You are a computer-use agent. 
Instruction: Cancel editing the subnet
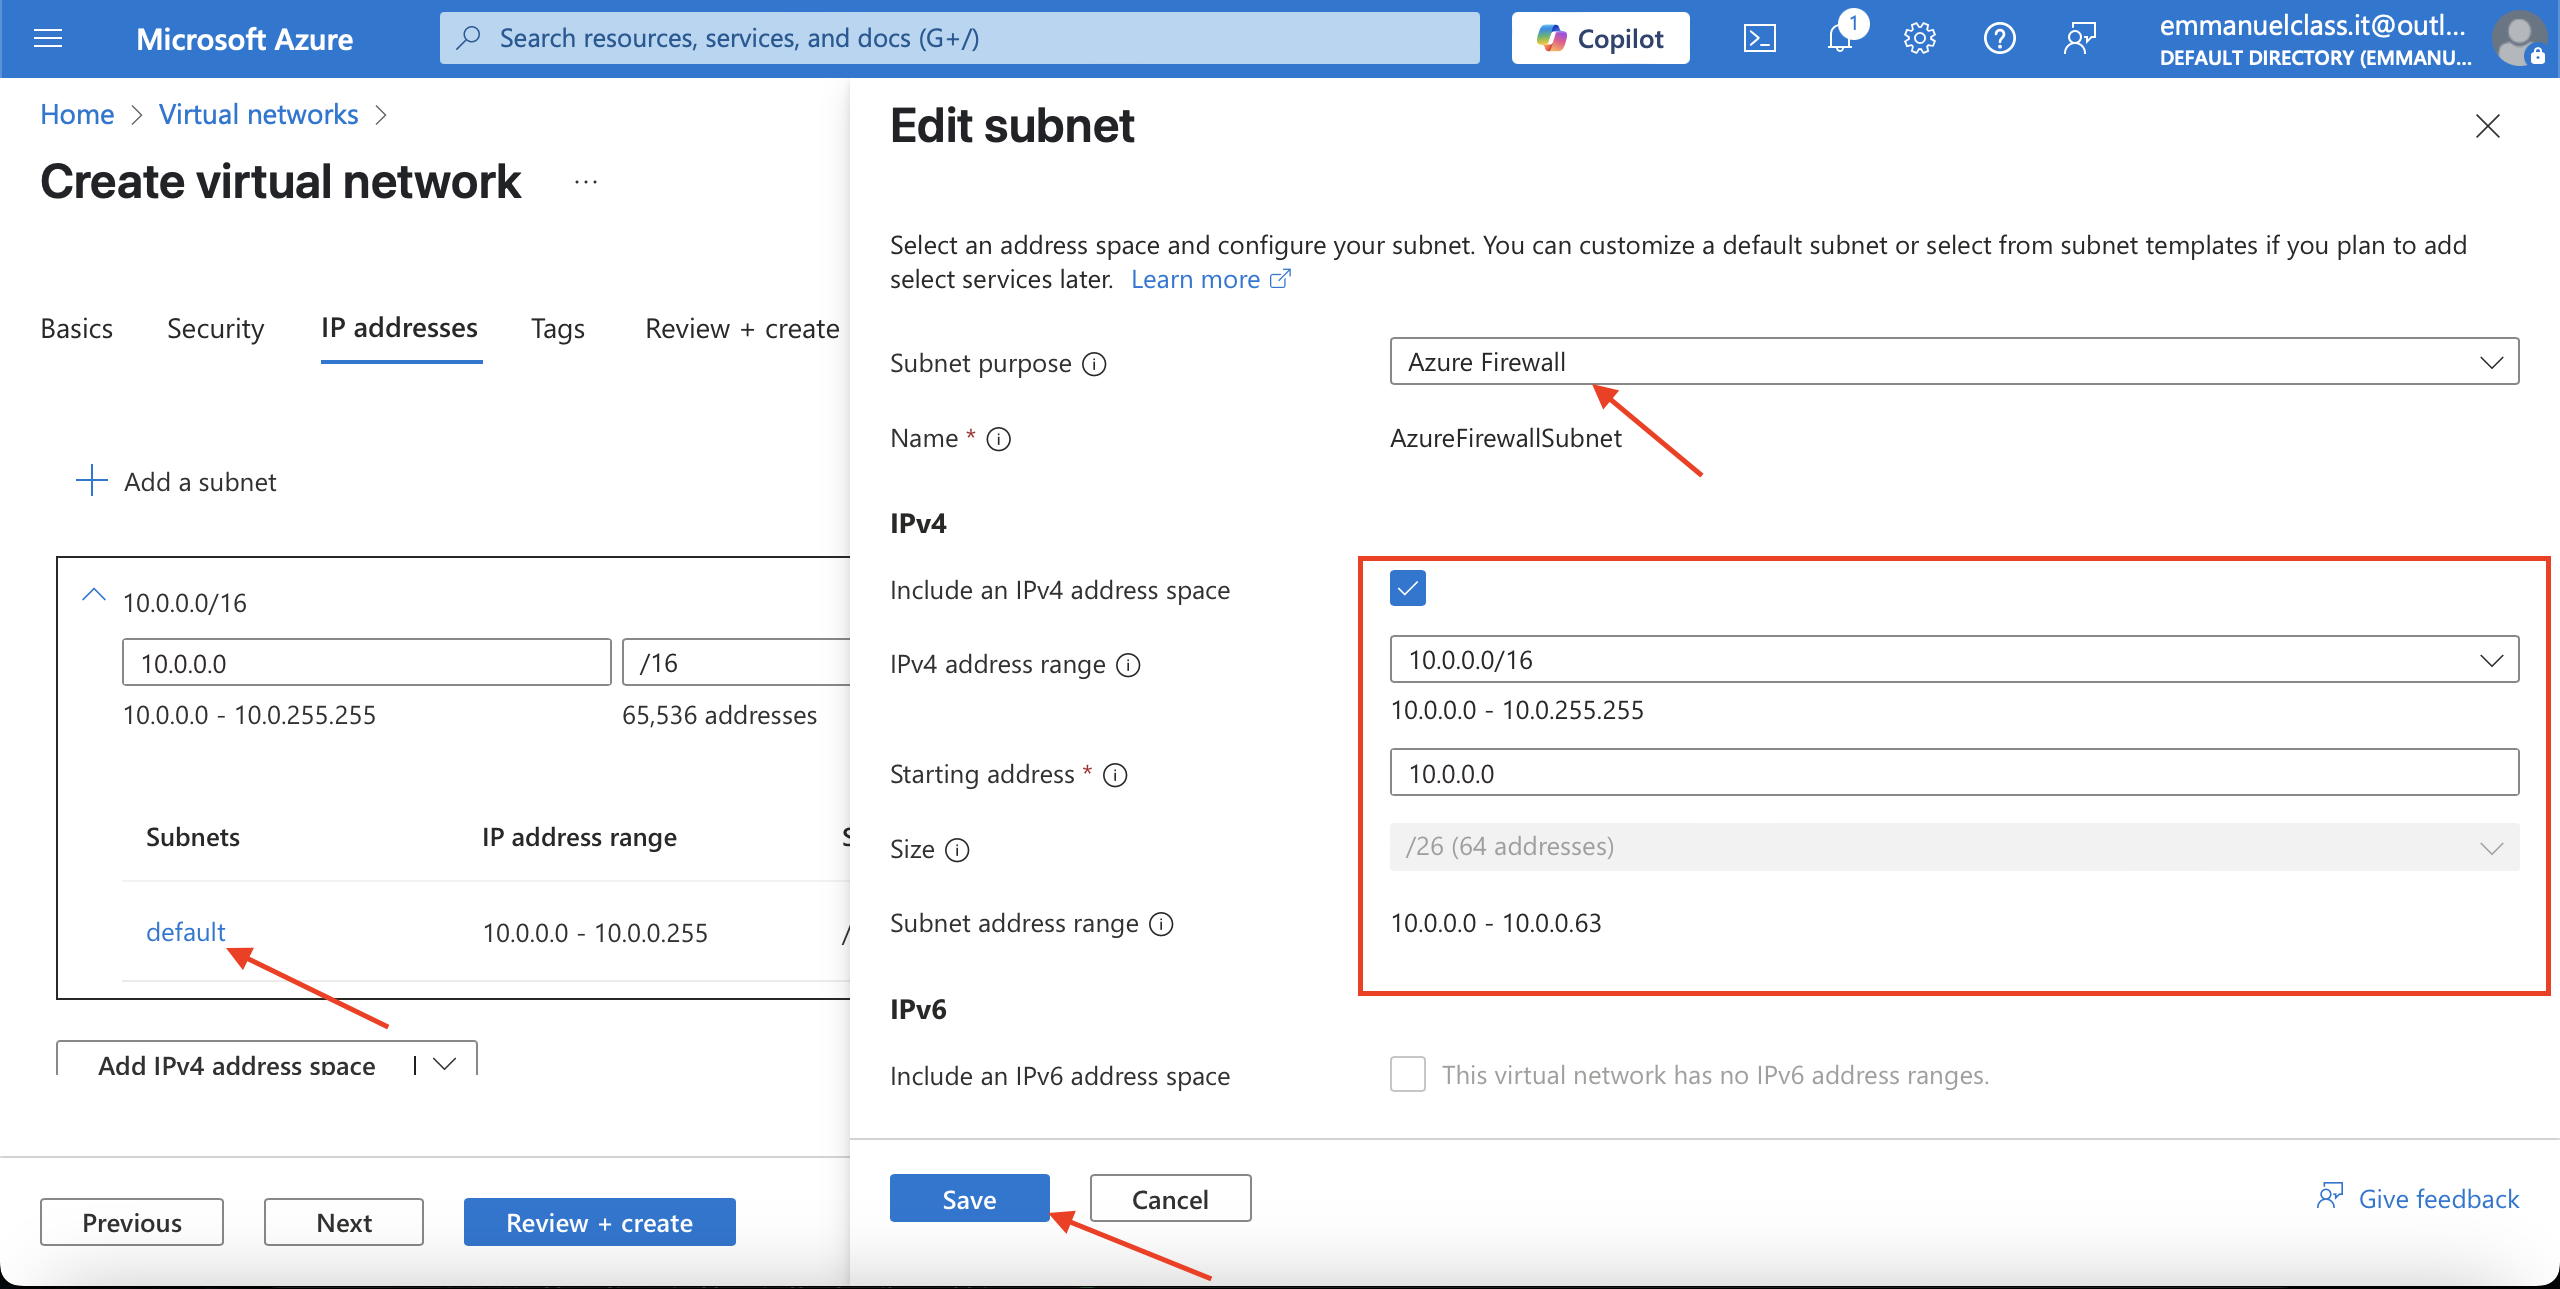pos(1170,1198)
